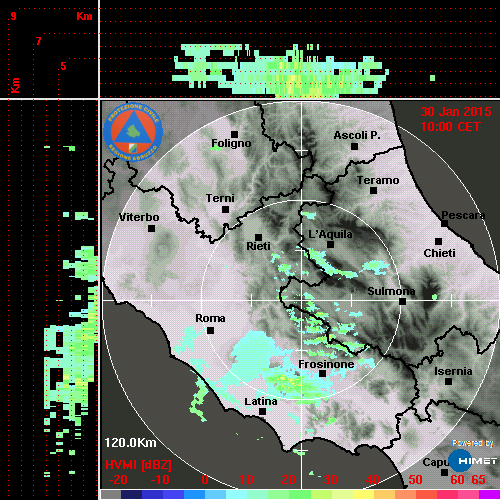Select the Ascoli P. city square marker
The width and height of the screenshot is (500, 500).
(x=355, y=146)
